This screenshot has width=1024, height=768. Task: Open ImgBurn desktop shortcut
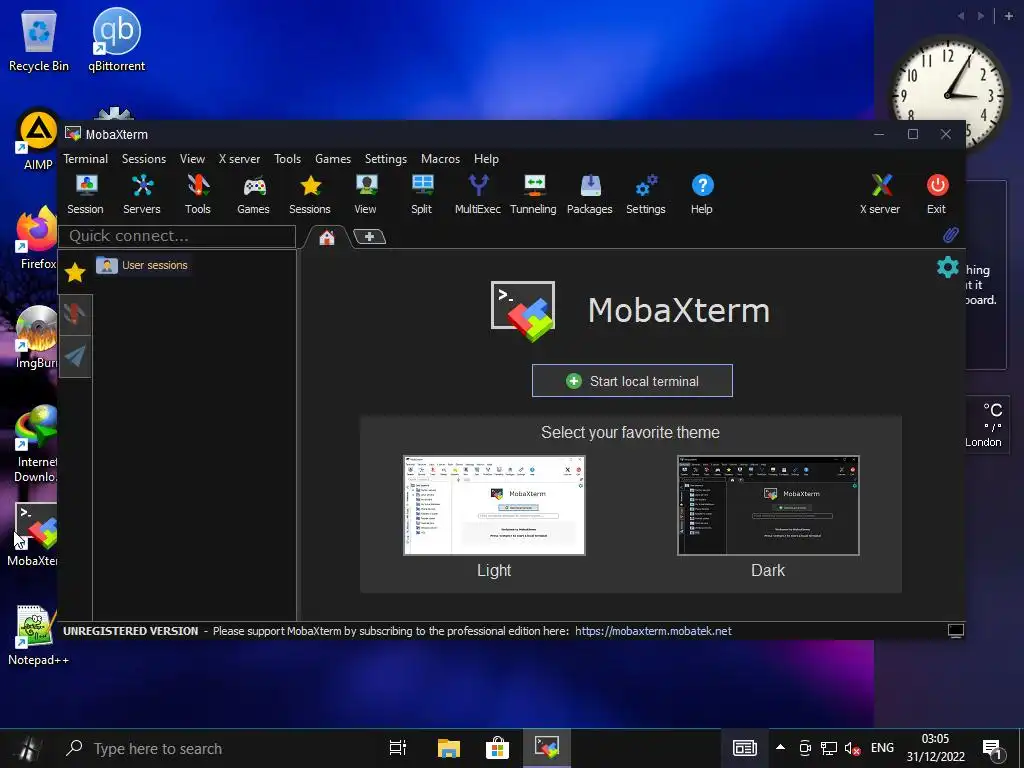[37, 338]
